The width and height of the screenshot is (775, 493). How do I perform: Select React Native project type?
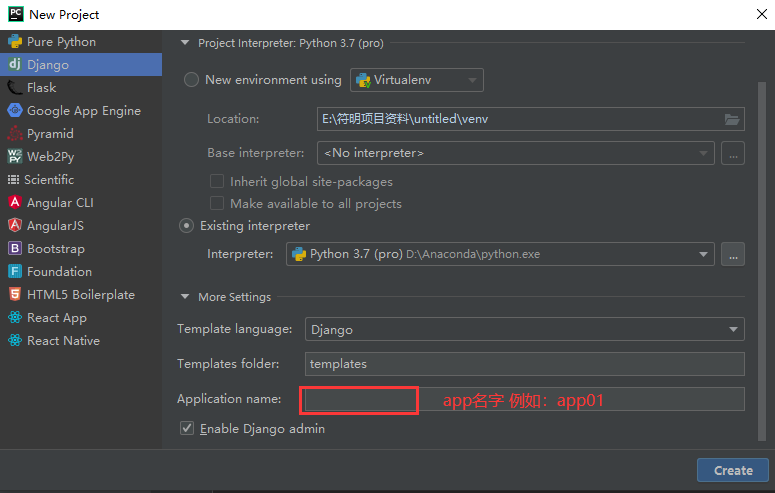coord(81,340)
